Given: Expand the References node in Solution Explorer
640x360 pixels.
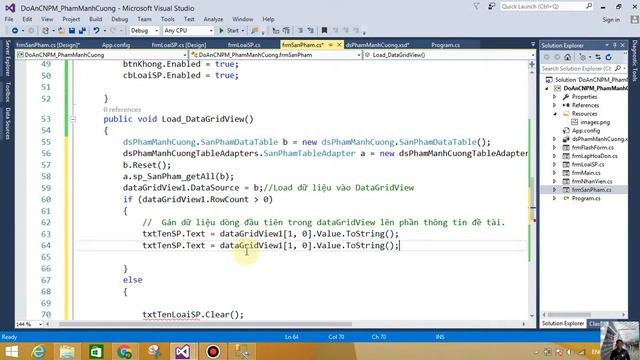Looking at the screenshot, I should (554, 105).
